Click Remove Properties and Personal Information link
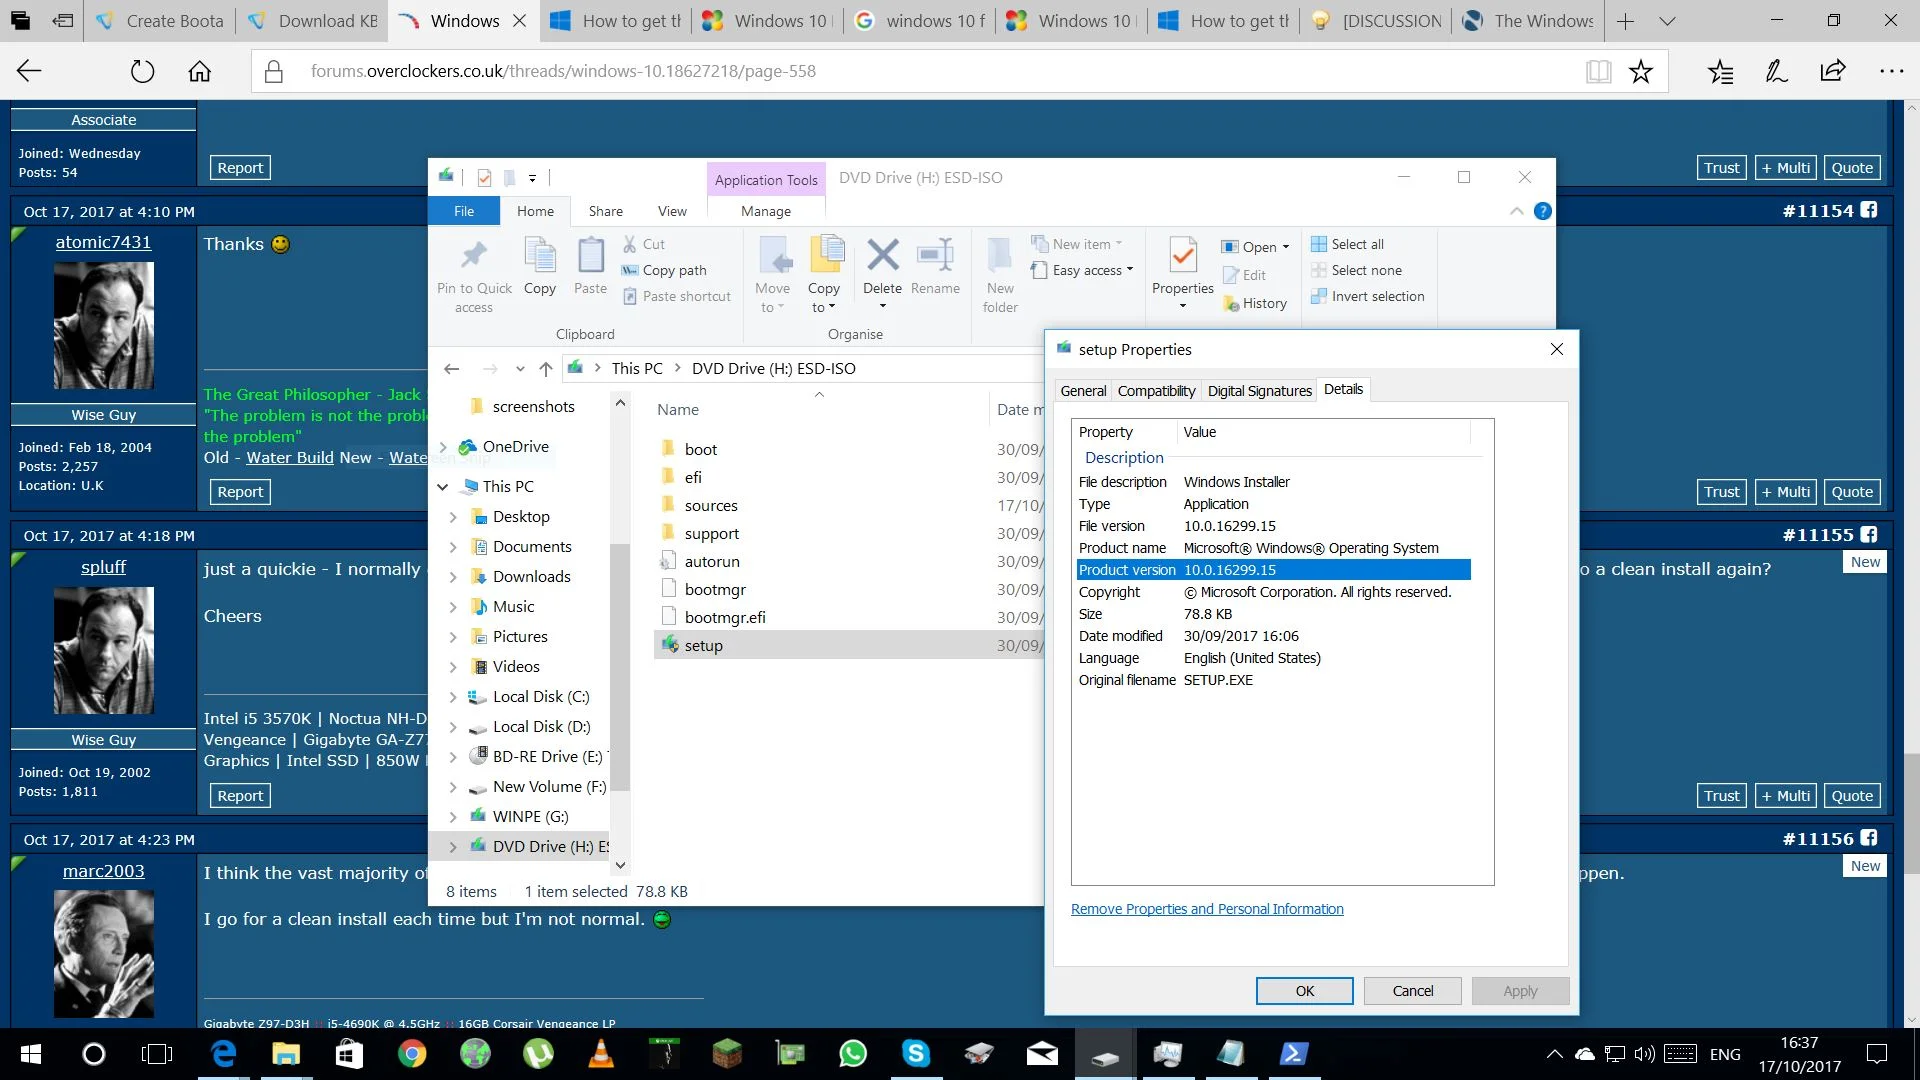This screenshot has height=1080, width=1920. tap(1207, 909)
